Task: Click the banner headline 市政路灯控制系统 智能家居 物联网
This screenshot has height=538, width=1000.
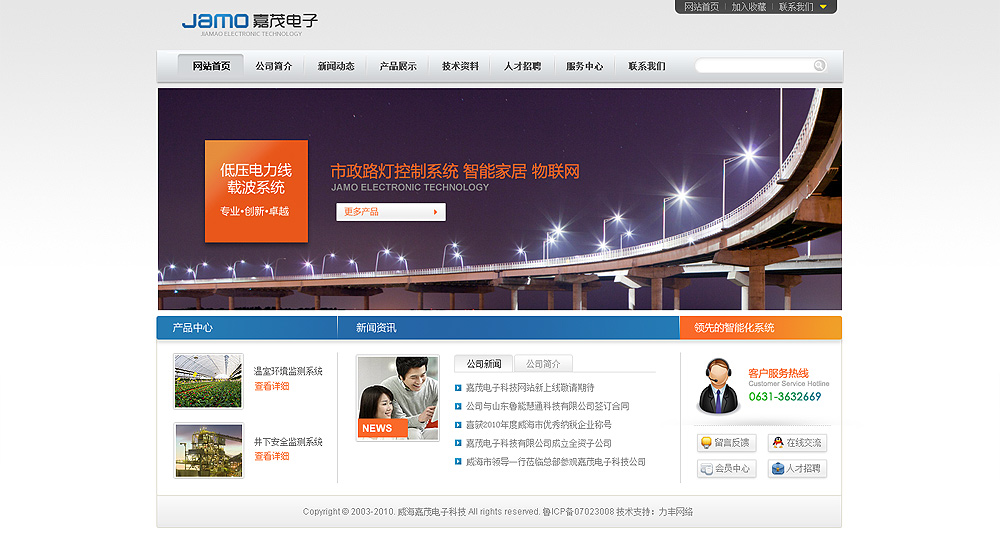Action: (x=455, y=171)
